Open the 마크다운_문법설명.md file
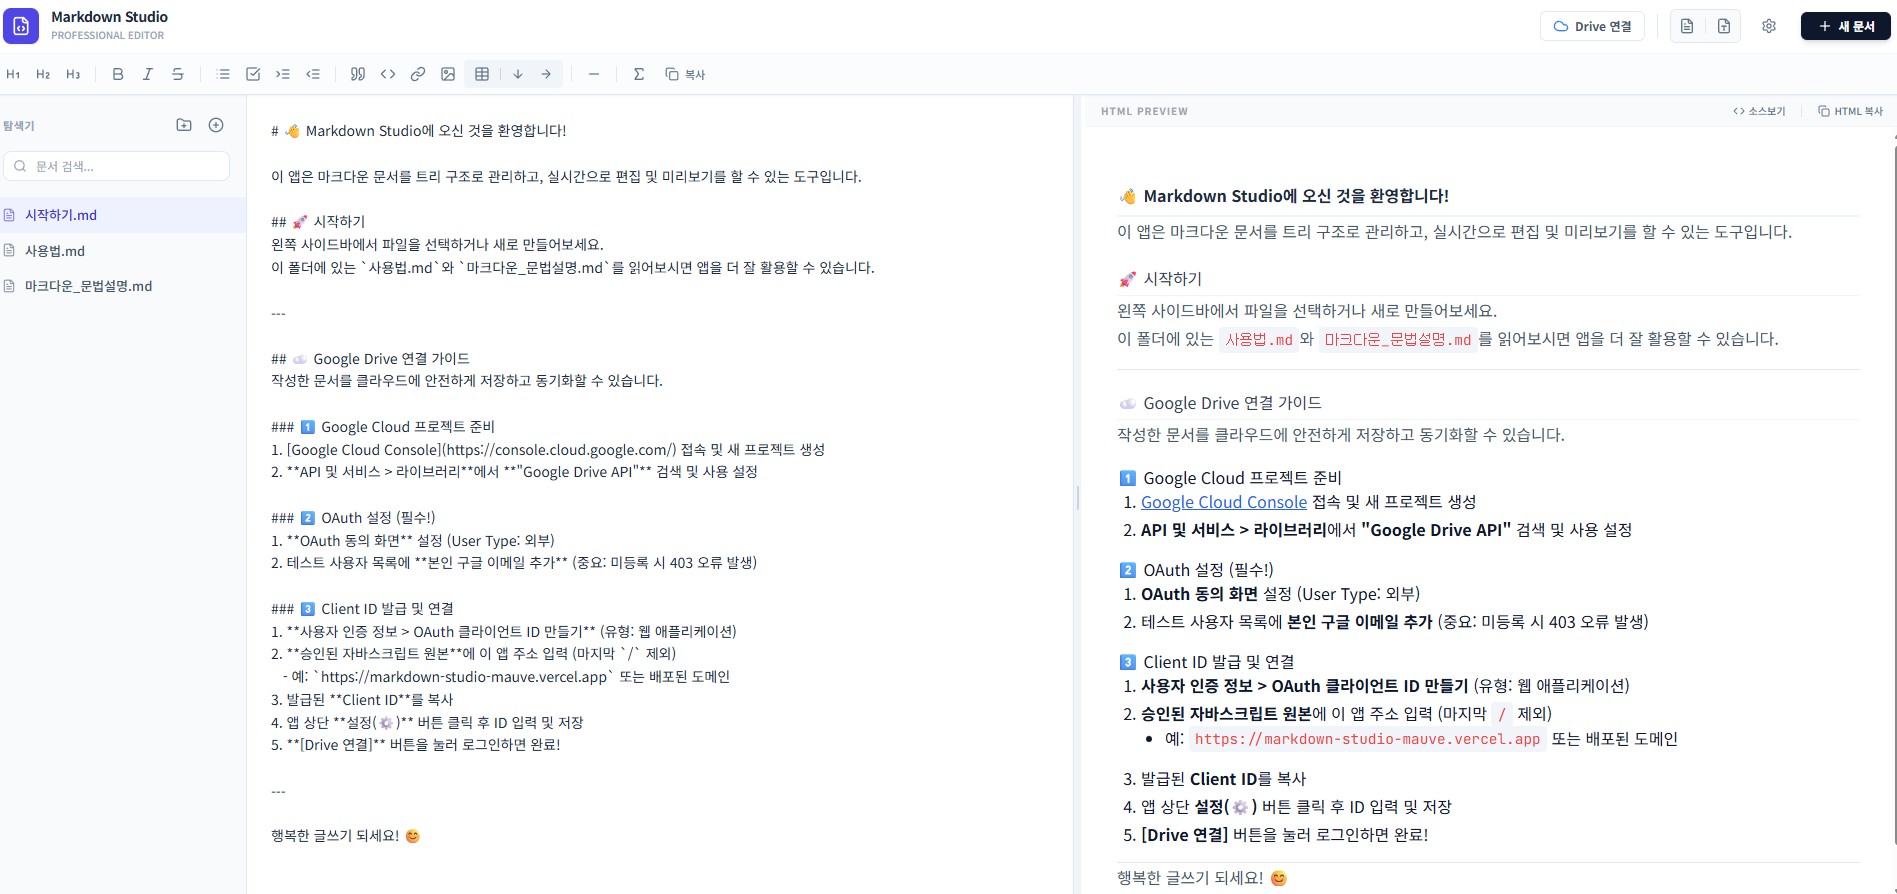1897x894 pixels. (x=123, y=286)
